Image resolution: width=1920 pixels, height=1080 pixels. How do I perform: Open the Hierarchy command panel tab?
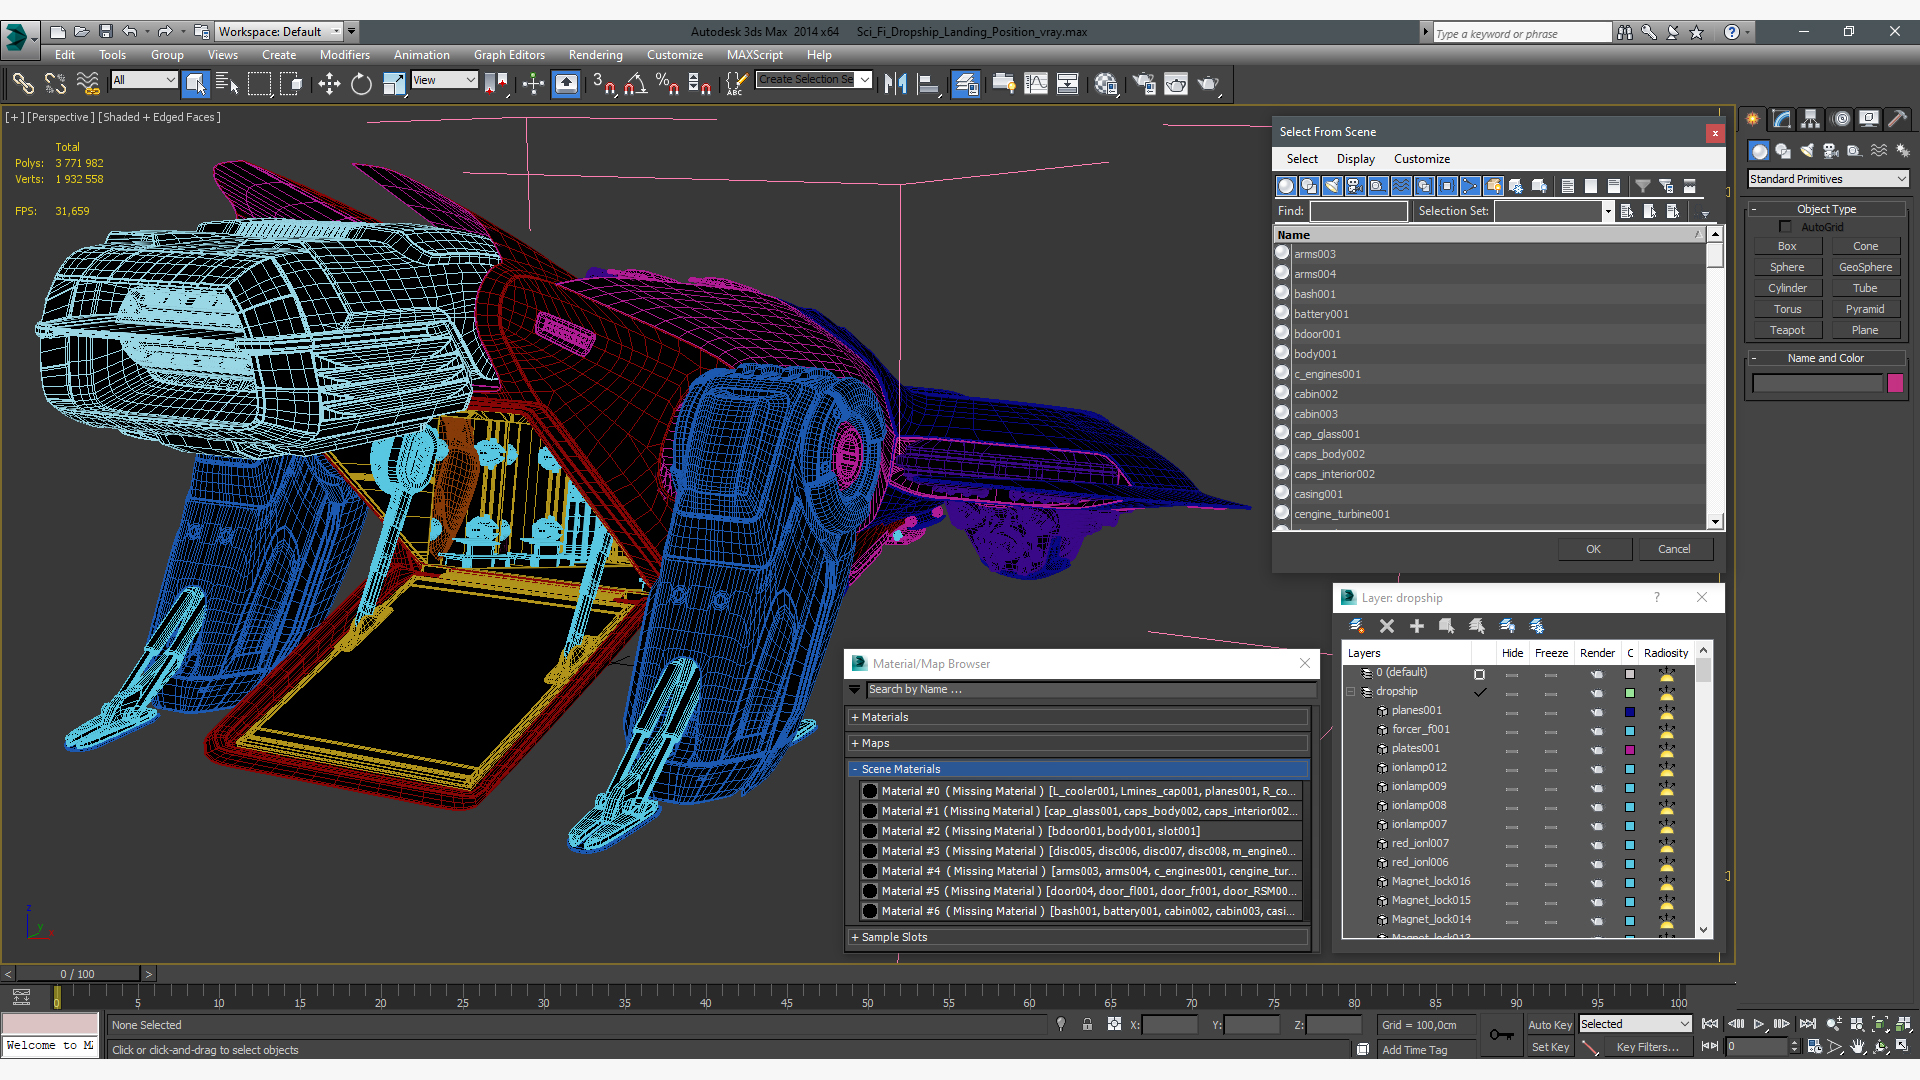pos(1811,119)
